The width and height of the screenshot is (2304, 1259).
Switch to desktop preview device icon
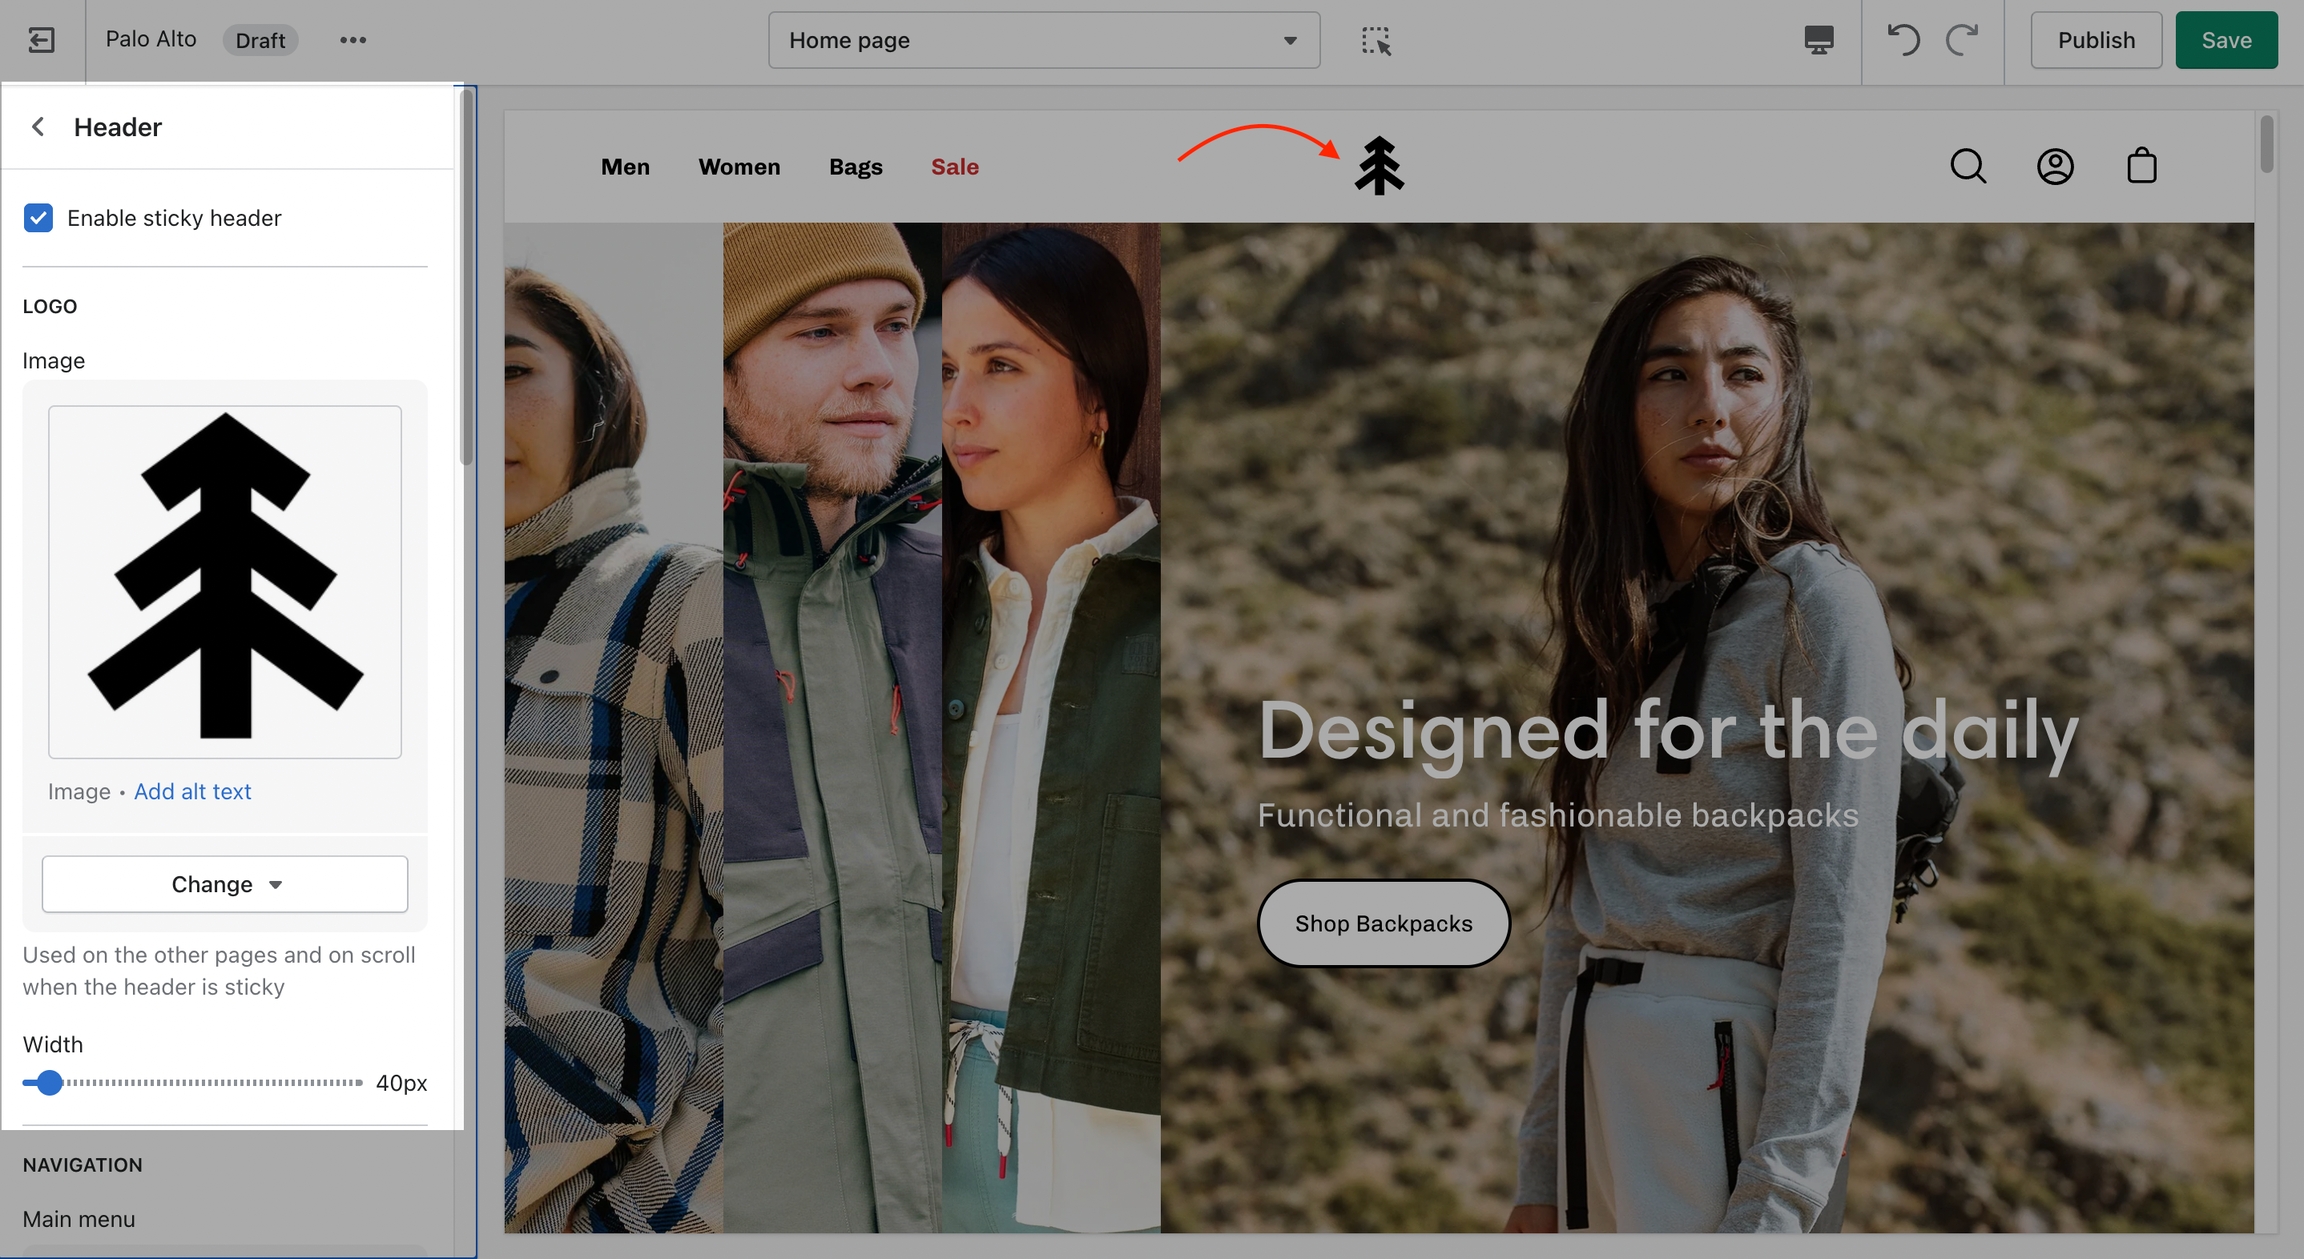pos(1818,40)
